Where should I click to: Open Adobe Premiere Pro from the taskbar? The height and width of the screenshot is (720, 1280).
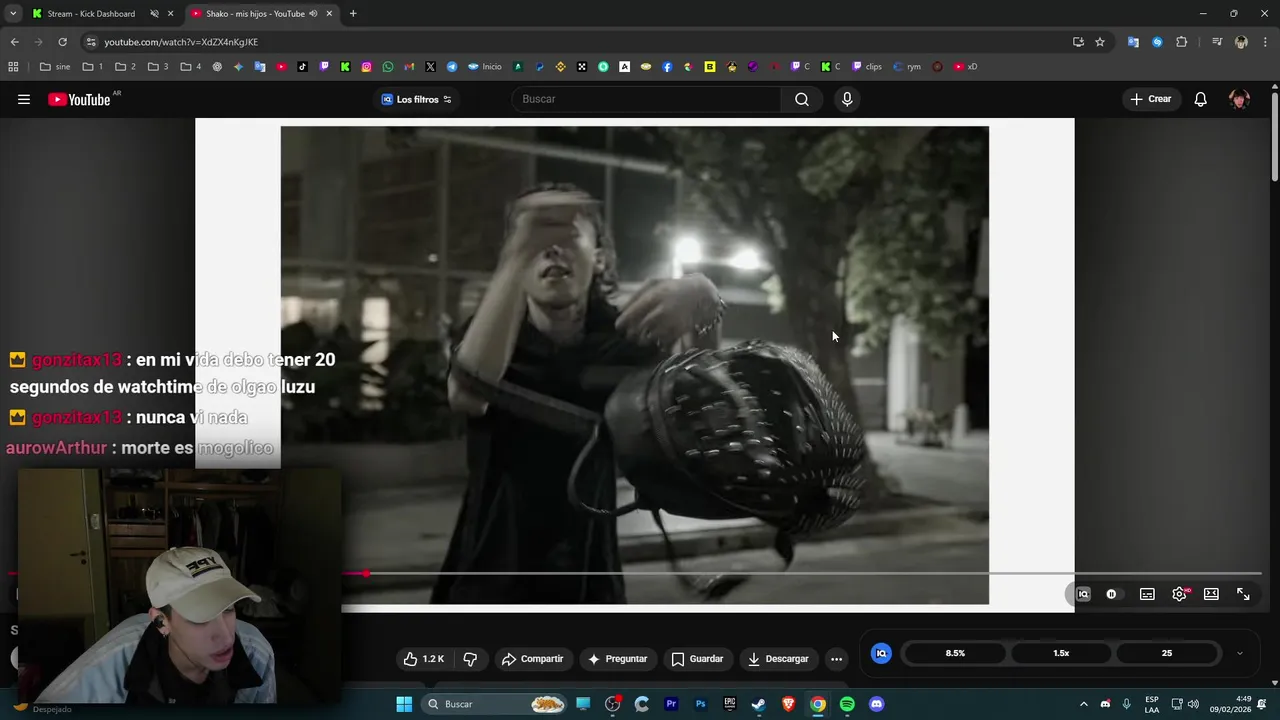point(671,704)
